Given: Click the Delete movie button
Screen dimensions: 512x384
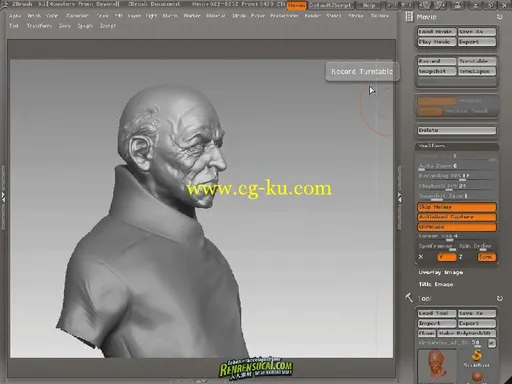Looking at the screenshot, I should [457, 130].
